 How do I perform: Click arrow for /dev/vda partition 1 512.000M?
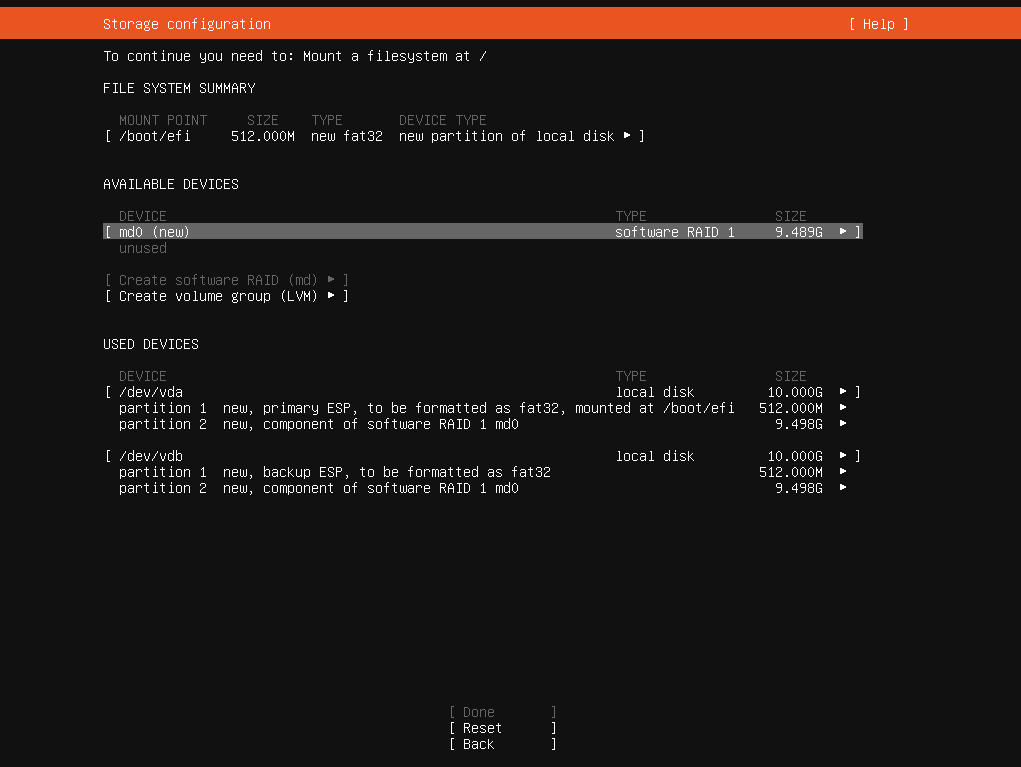[x=843, y=408]
